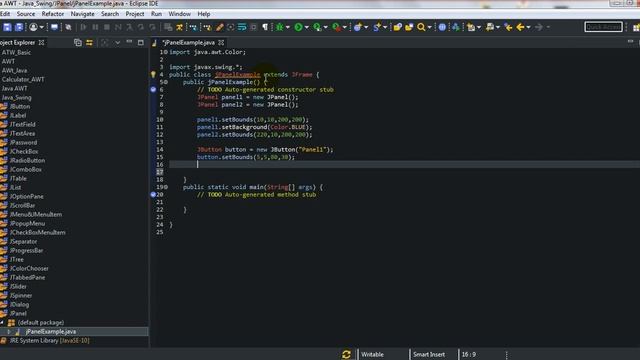Click the yellow Back arrow icon
640x360 pixels.
coord(520,27)
